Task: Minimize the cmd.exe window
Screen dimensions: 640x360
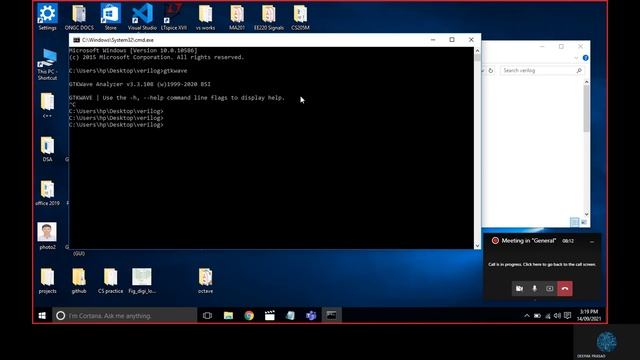Action: (433, 40)
